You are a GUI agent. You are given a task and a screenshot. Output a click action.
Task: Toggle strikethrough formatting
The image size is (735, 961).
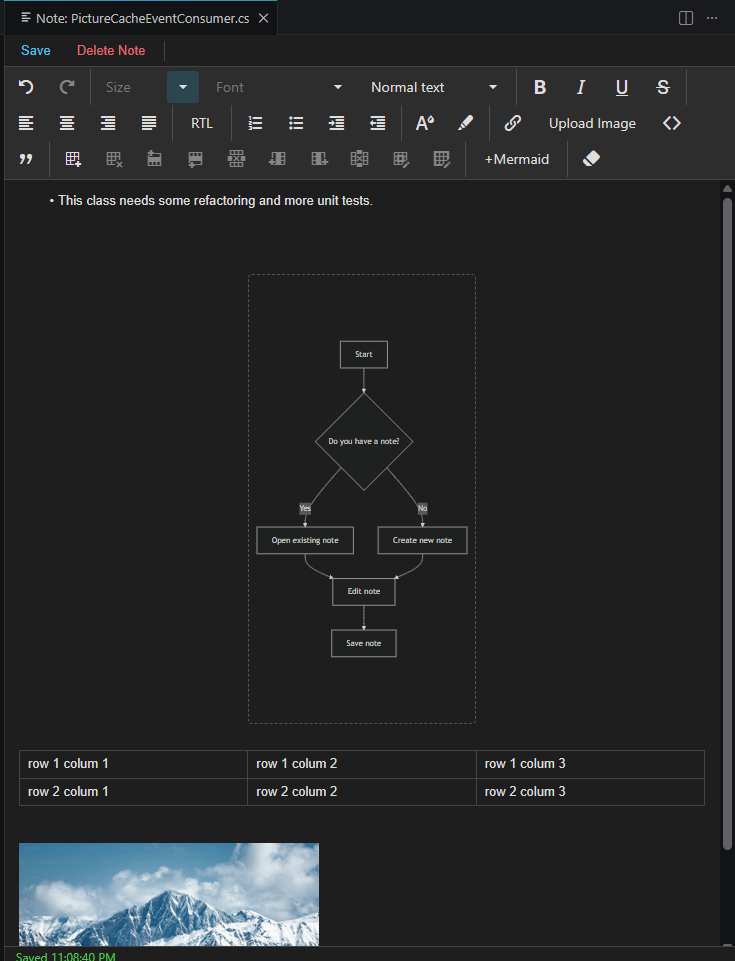point(663,87)
